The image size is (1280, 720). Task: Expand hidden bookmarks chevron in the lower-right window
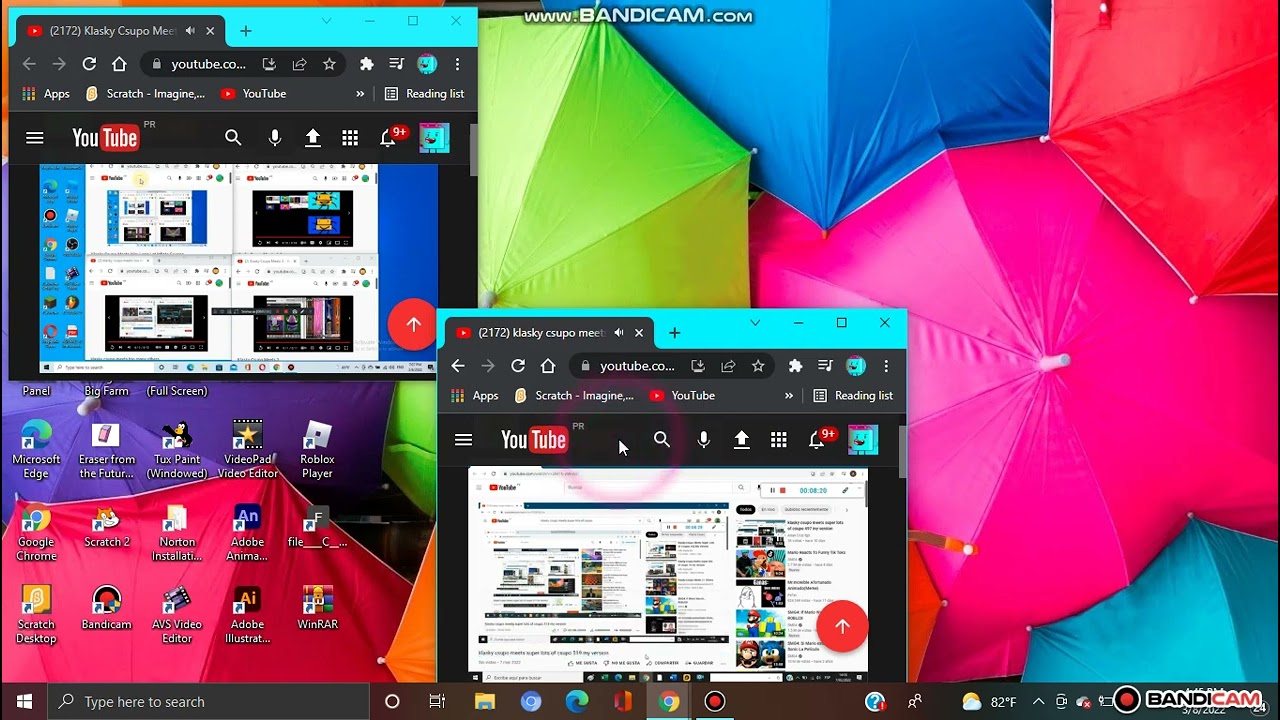(x=789, y=396)
